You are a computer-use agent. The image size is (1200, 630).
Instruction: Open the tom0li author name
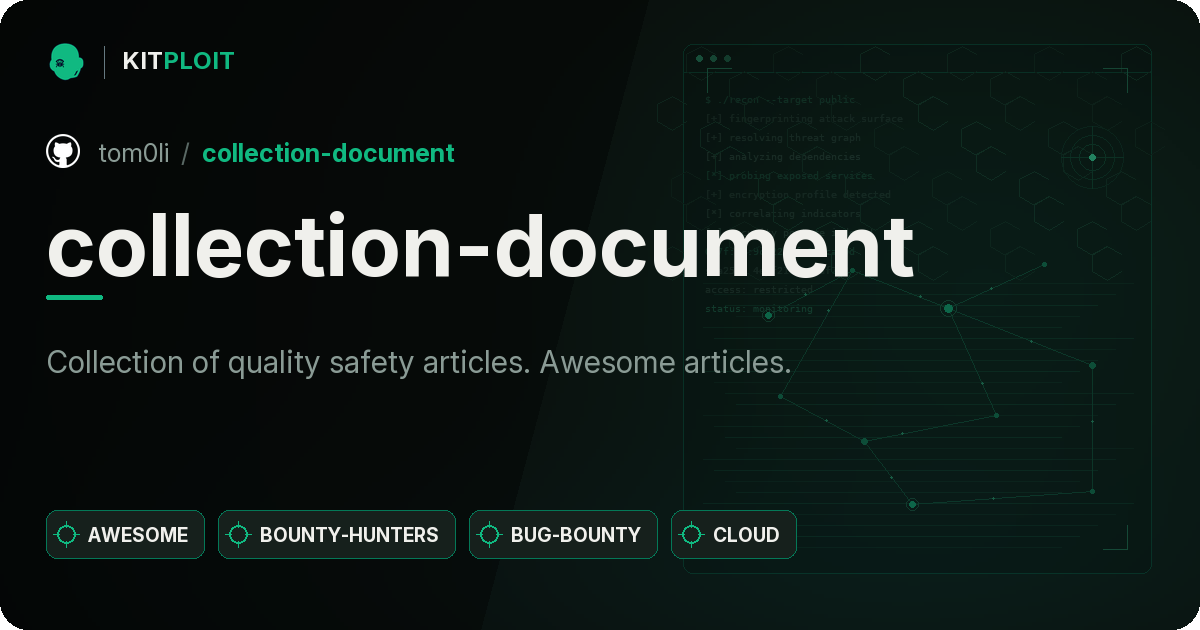134,153
